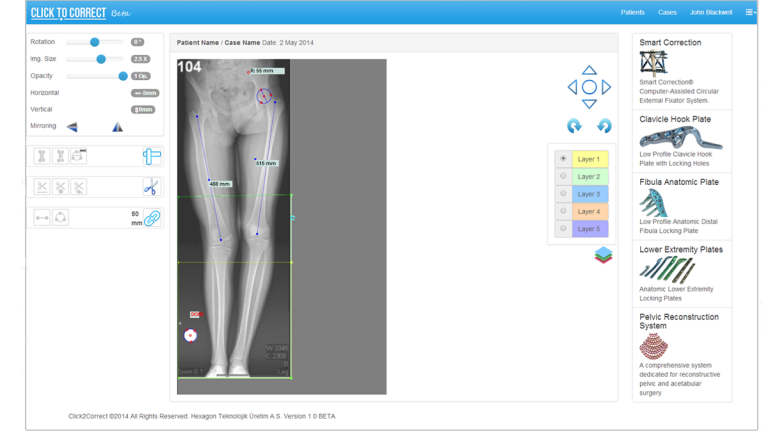Click the Rotation slider handle
Image resolution: width=768 pixels, height=432 pixels.
[x=95, y=42]
